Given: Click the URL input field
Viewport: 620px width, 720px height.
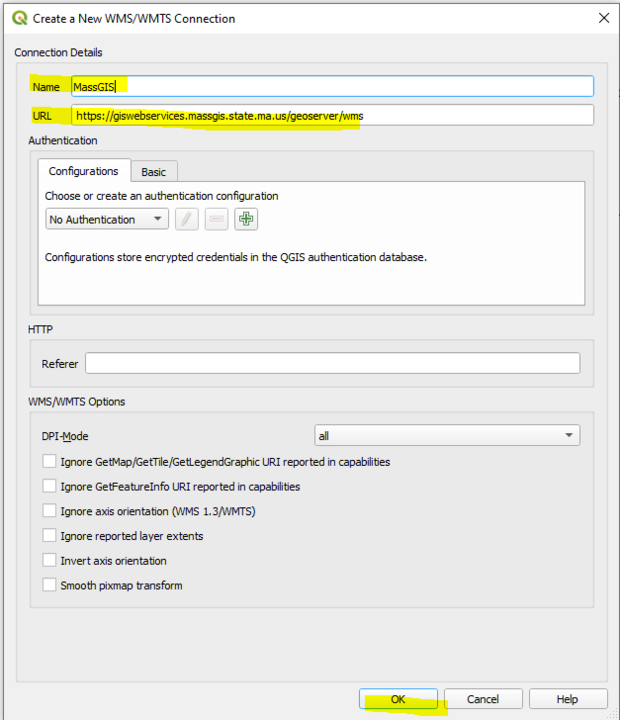Looking at the screenshot, I should coord(333,115).
